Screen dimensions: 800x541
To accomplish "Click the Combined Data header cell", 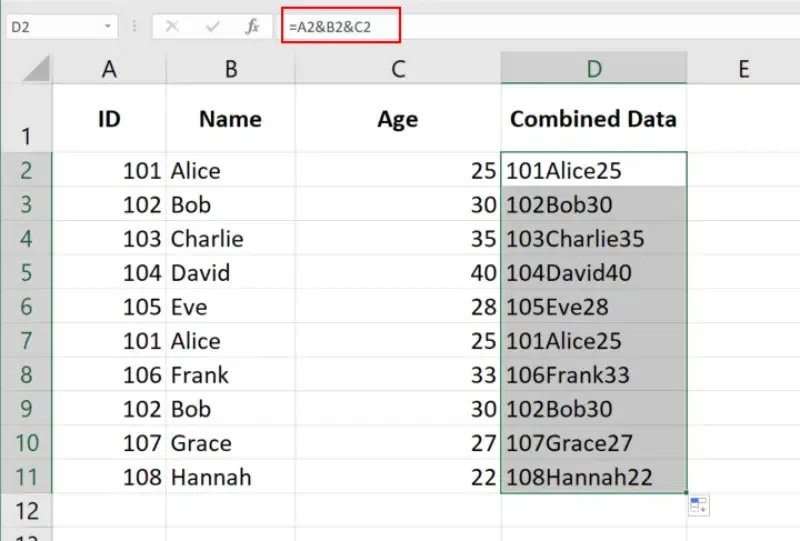I will click(x=594, y=119).
